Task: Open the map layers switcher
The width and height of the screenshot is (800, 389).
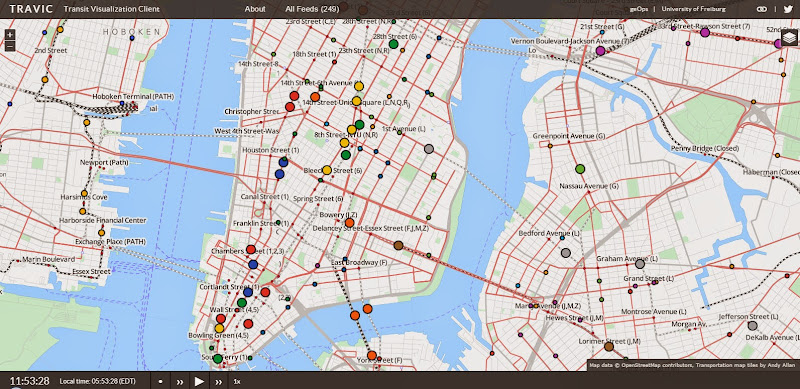Action: [789, 37]
